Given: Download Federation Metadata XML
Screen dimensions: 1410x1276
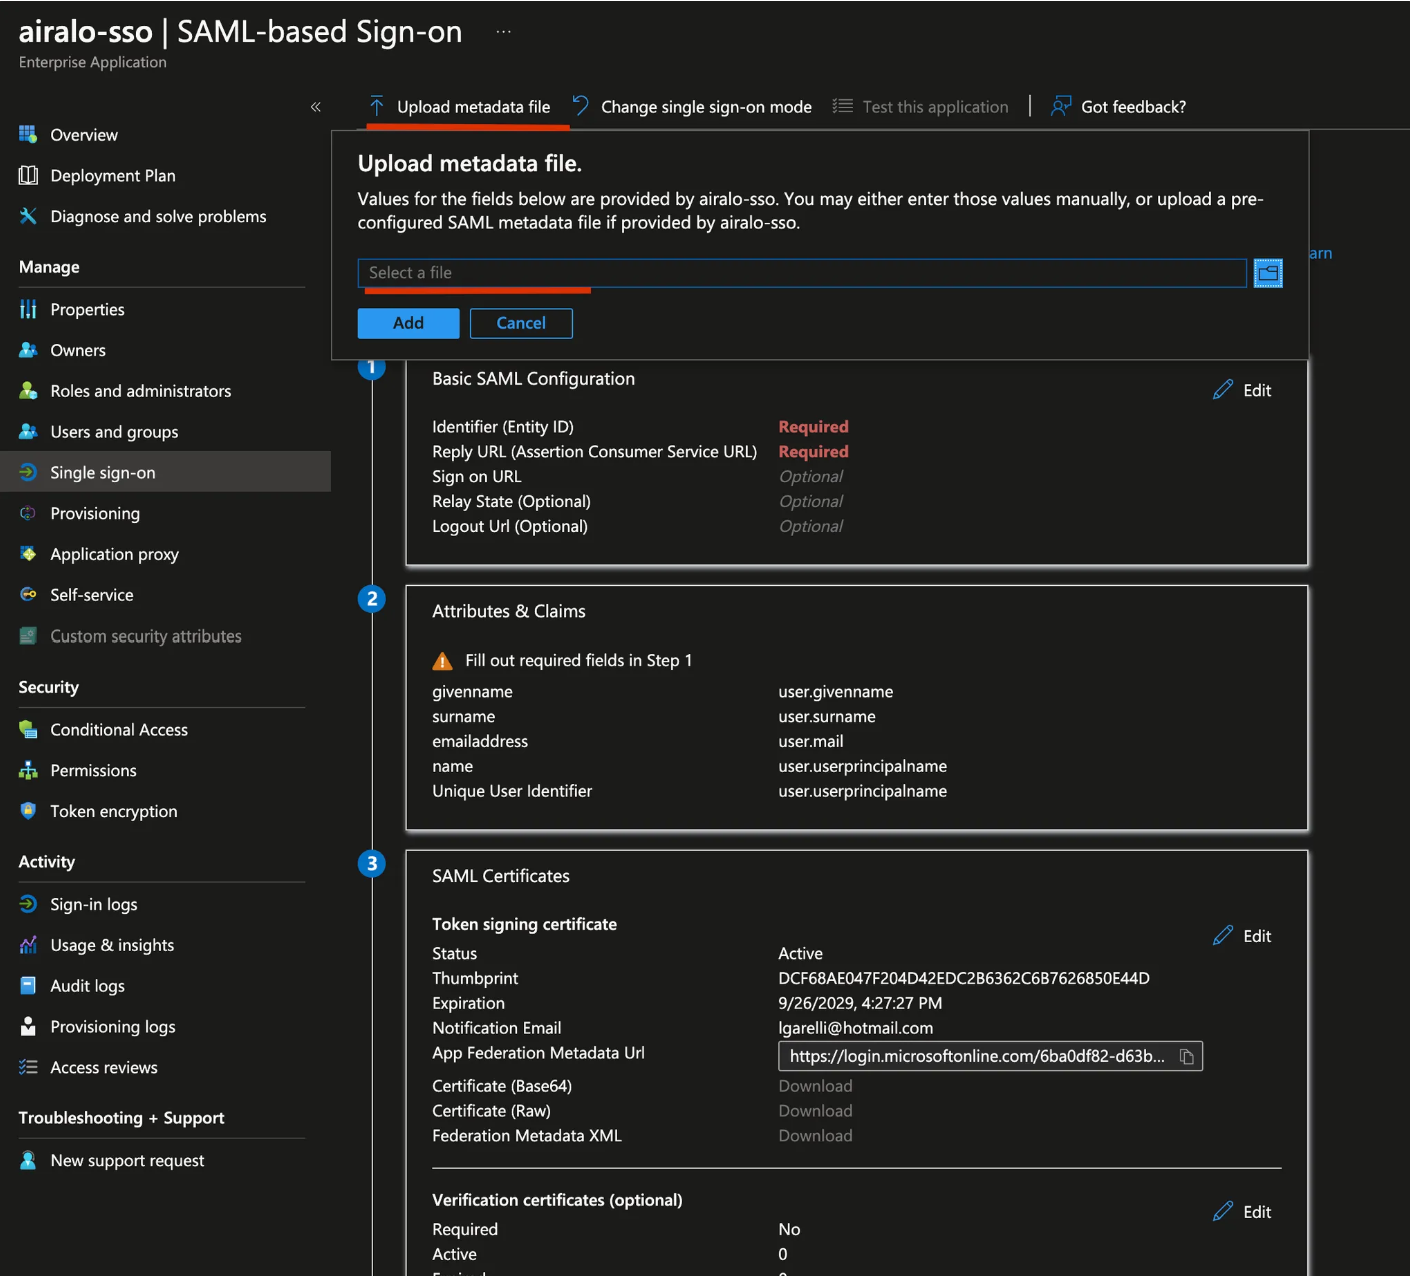Looking at the screenshot, I should coord(815,1136).
